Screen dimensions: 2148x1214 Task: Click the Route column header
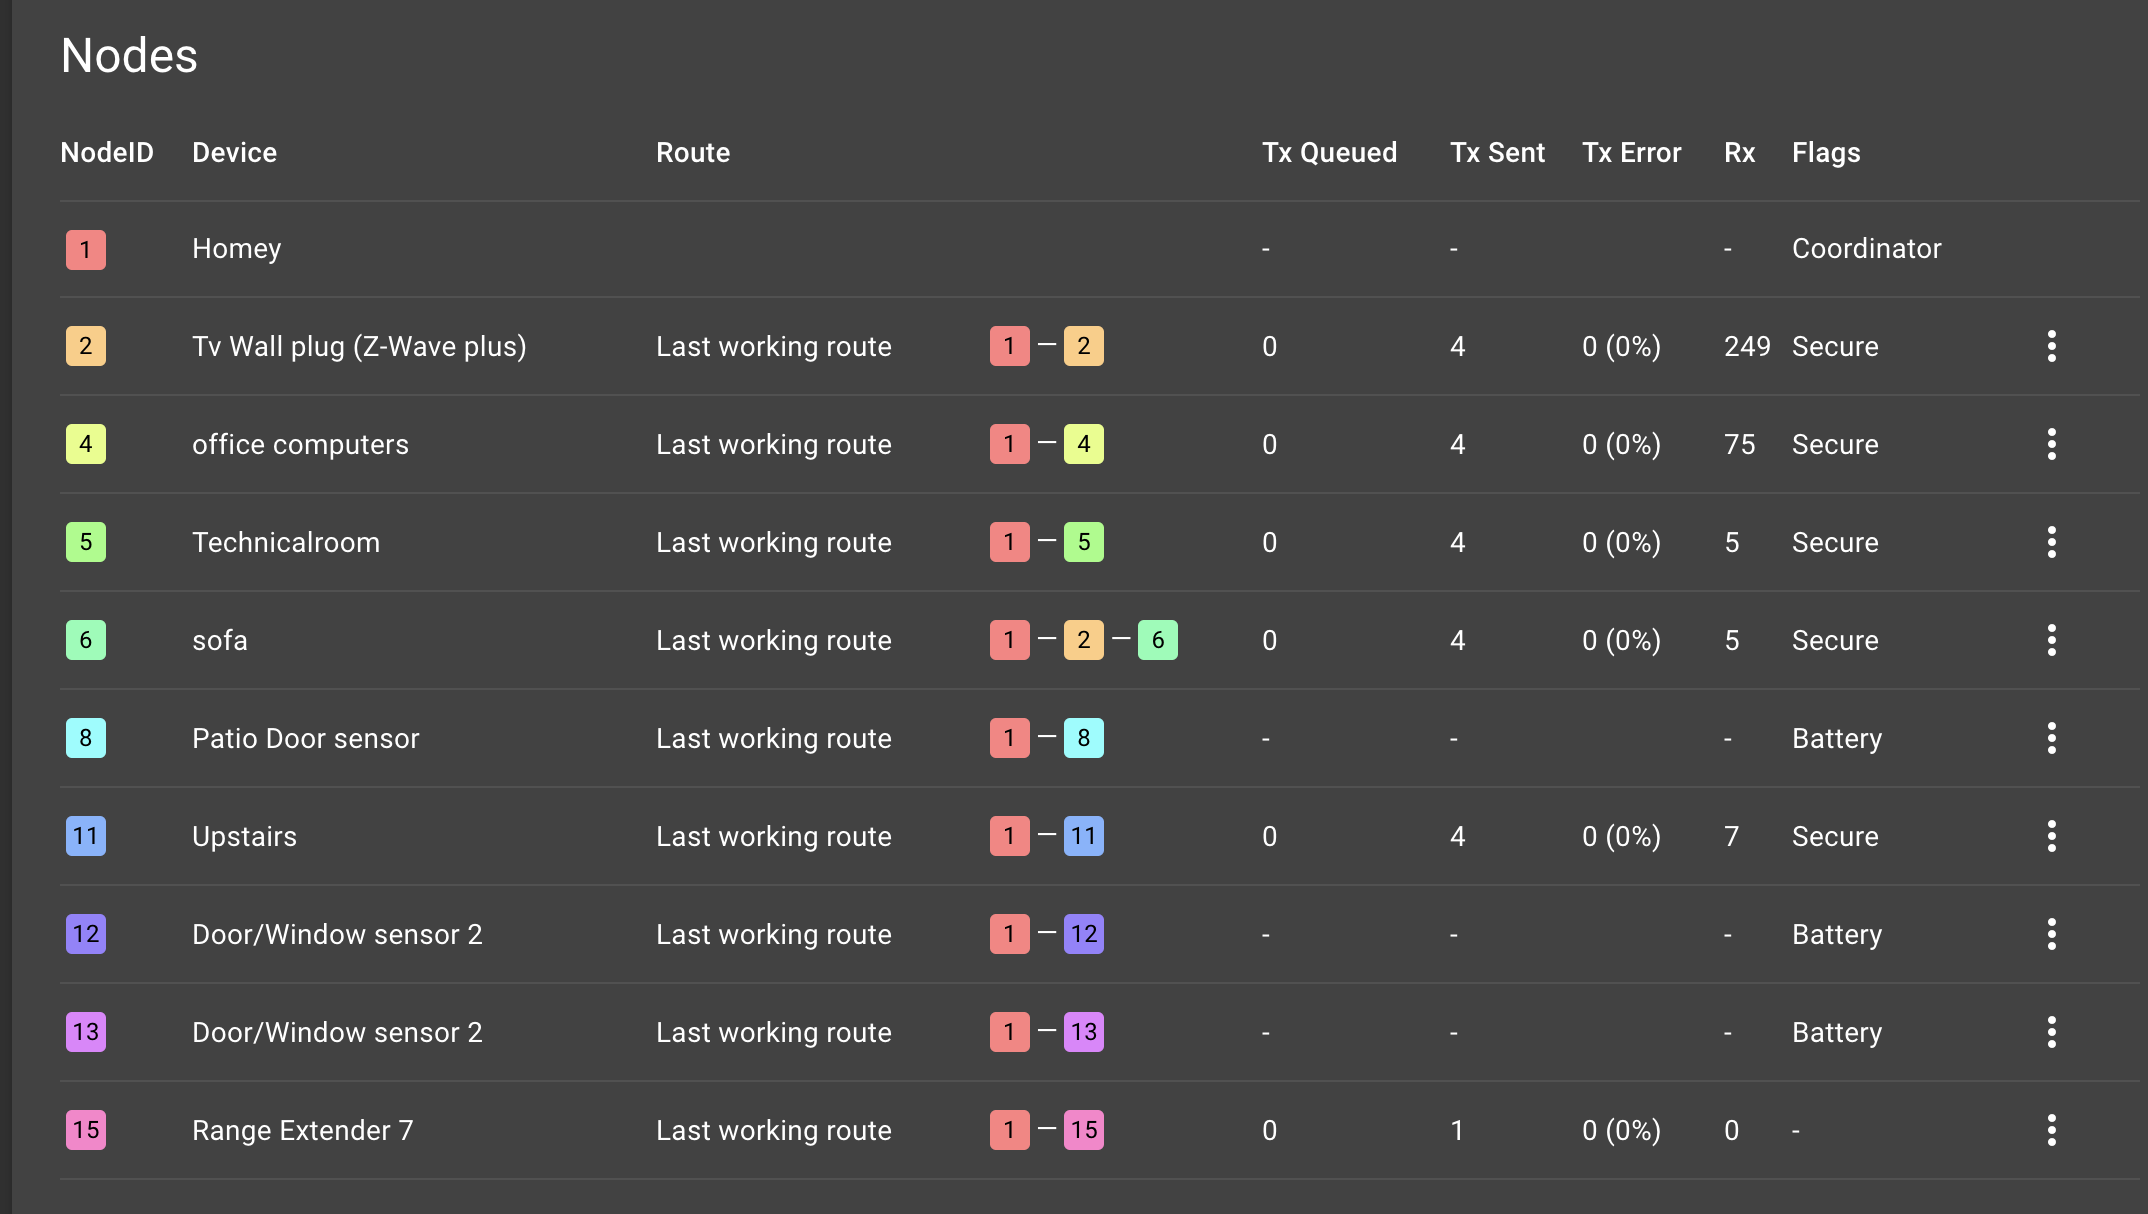coord(692,153)
